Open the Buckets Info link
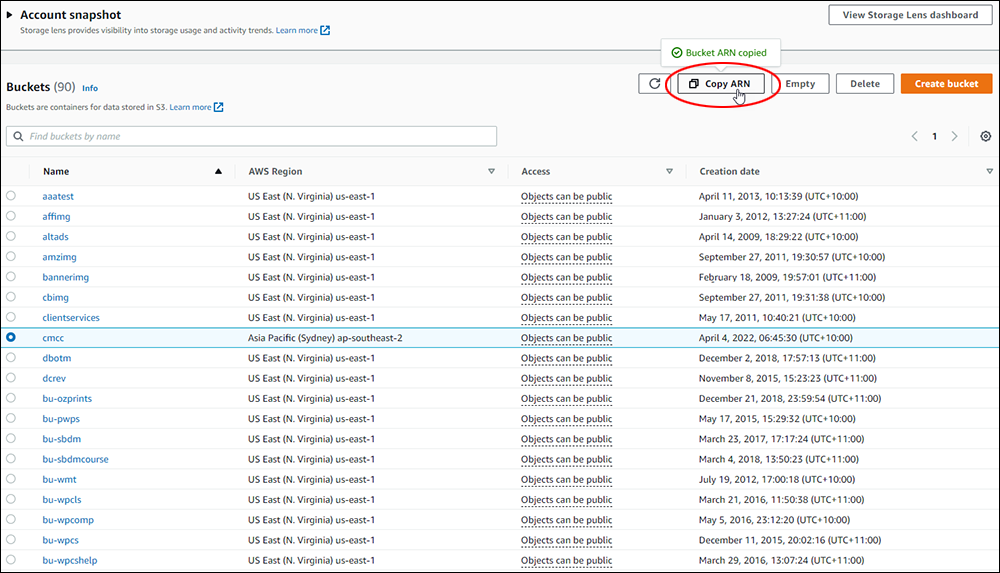Image resolution: width=1000 pixels, height=573 pixels. [90, 88]
